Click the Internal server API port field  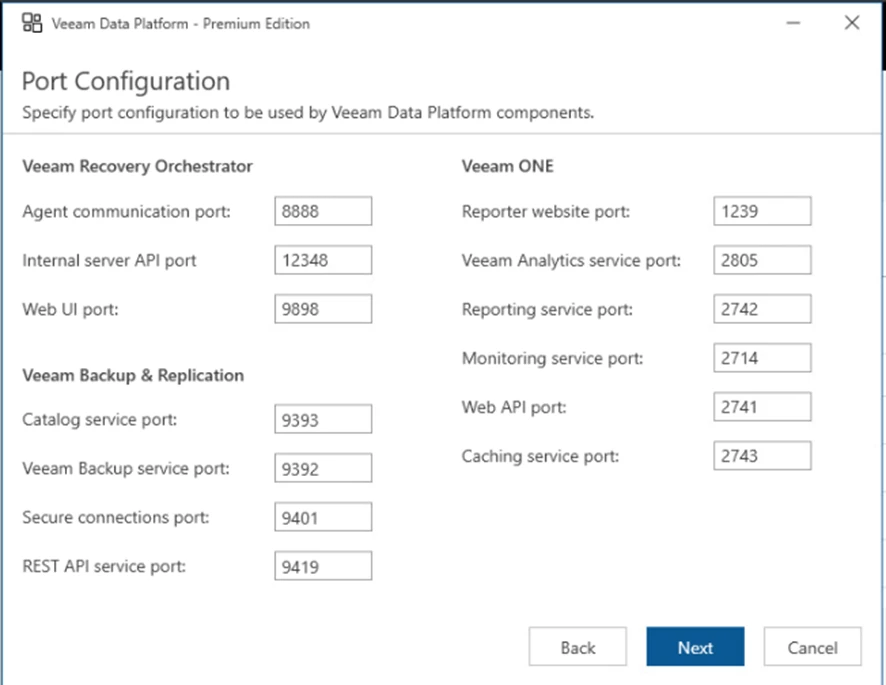click(x=323, y=260)
